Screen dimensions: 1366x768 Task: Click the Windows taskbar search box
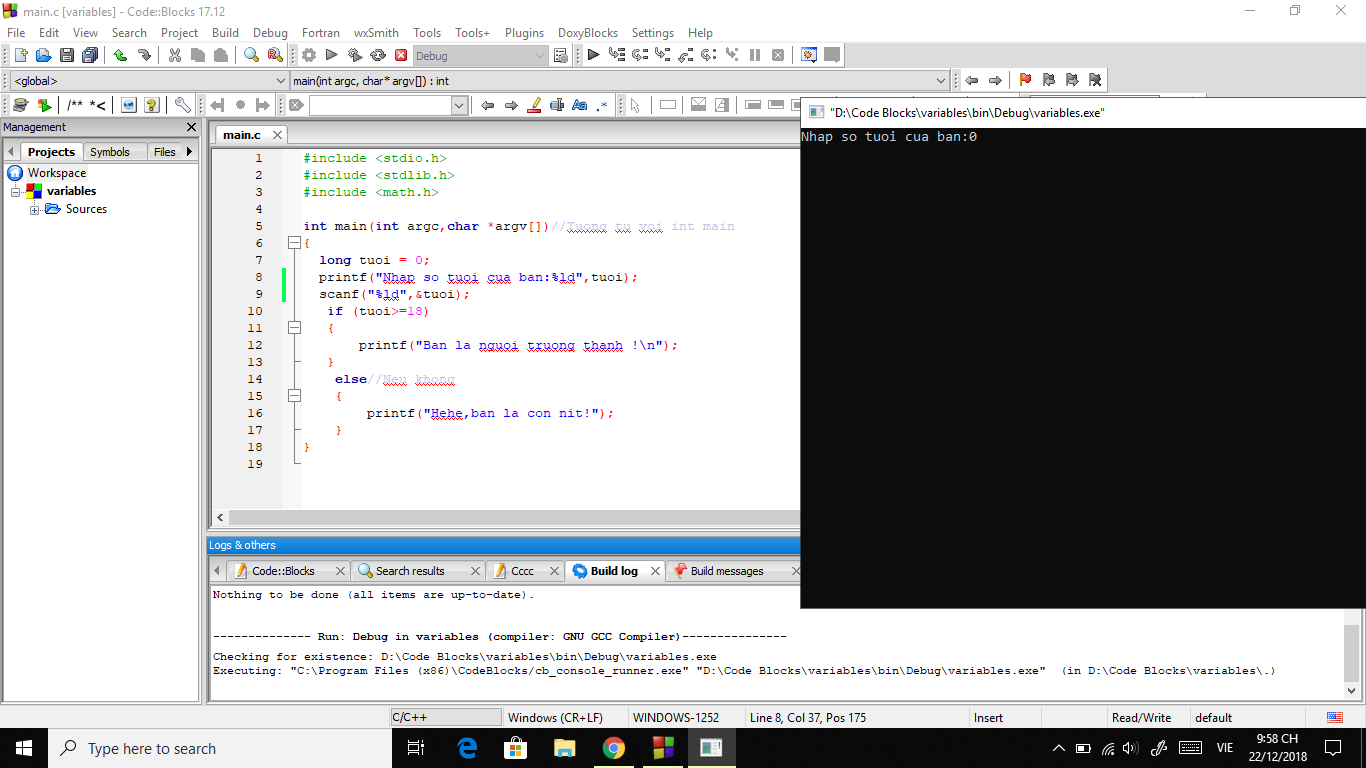click(x=150, y=749)
